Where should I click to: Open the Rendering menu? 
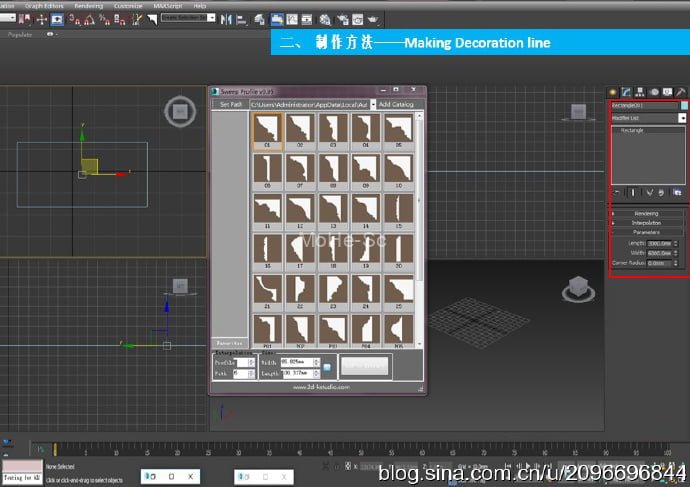(89, 5)
